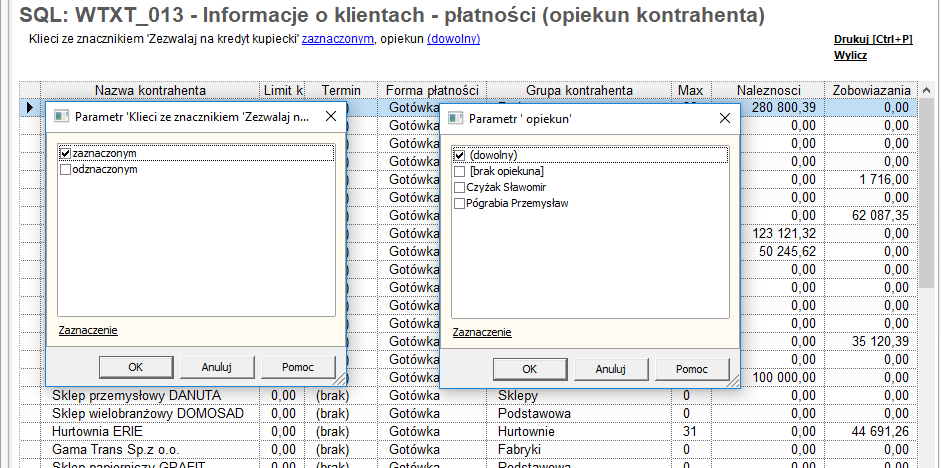Click the Zobowiazania value 1 716,00
Image resolution: width=941 pixels, height=468 pixels.
885,179
